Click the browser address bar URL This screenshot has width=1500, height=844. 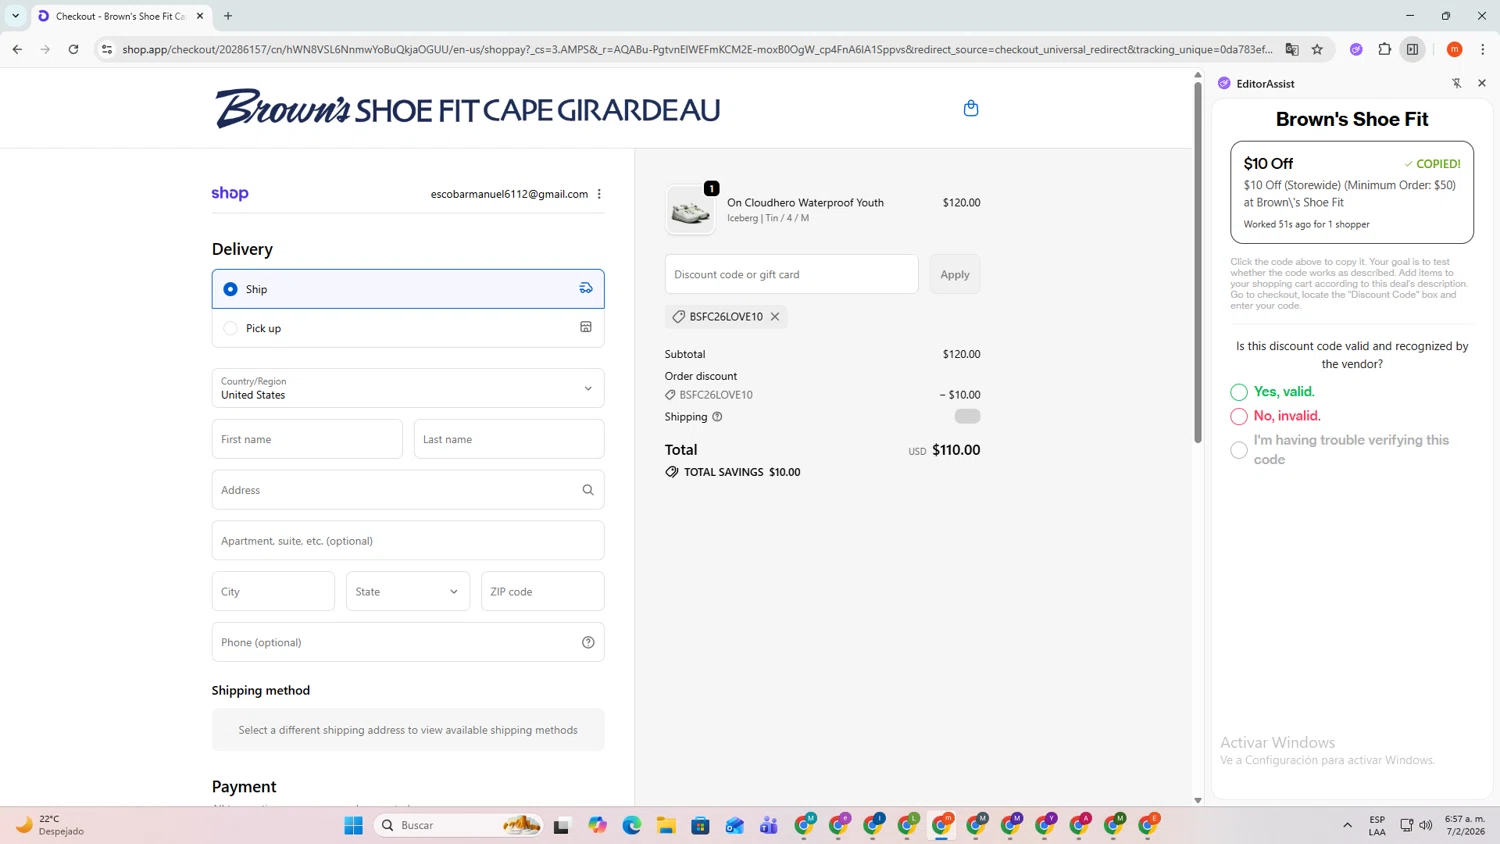coord(697,49)
